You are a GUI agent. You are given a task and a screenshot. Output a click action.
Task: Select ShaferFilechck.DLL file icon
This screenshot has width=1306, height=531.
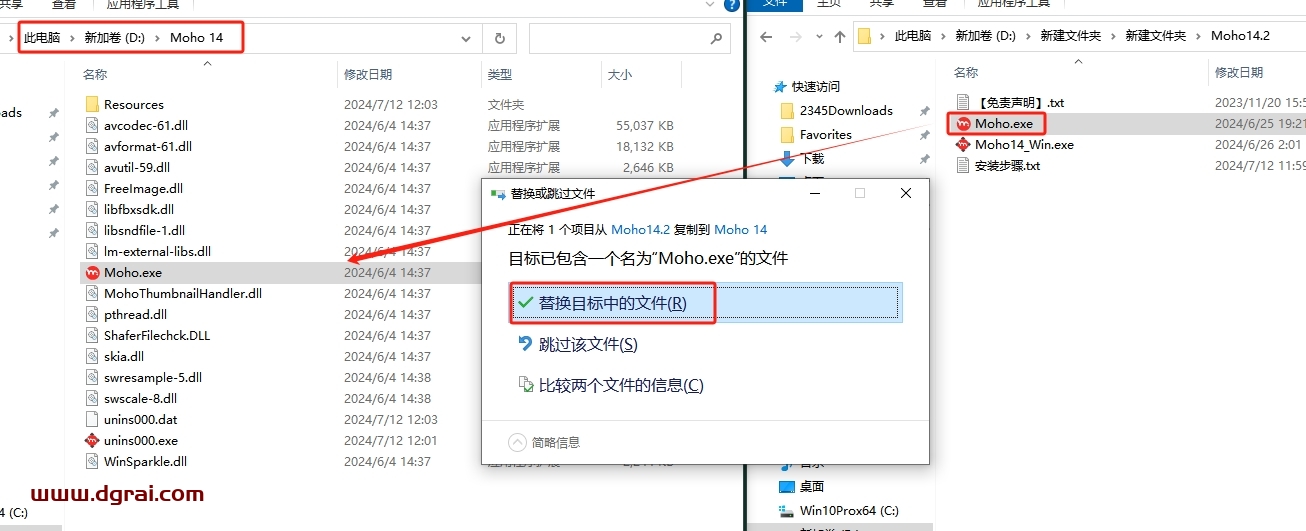tap(92, 335)
